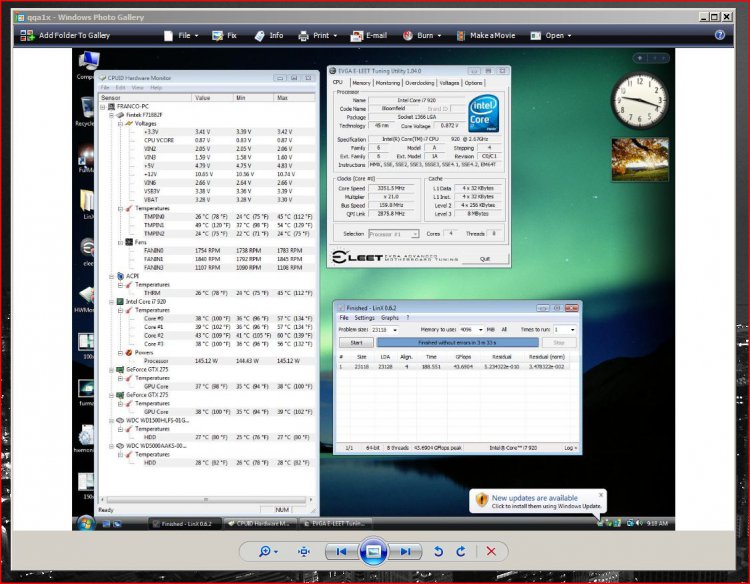Viewport: 750px width, 584px height.
Task: Collapse the Intel Core i7 920 node
Action: coord(111,302)
